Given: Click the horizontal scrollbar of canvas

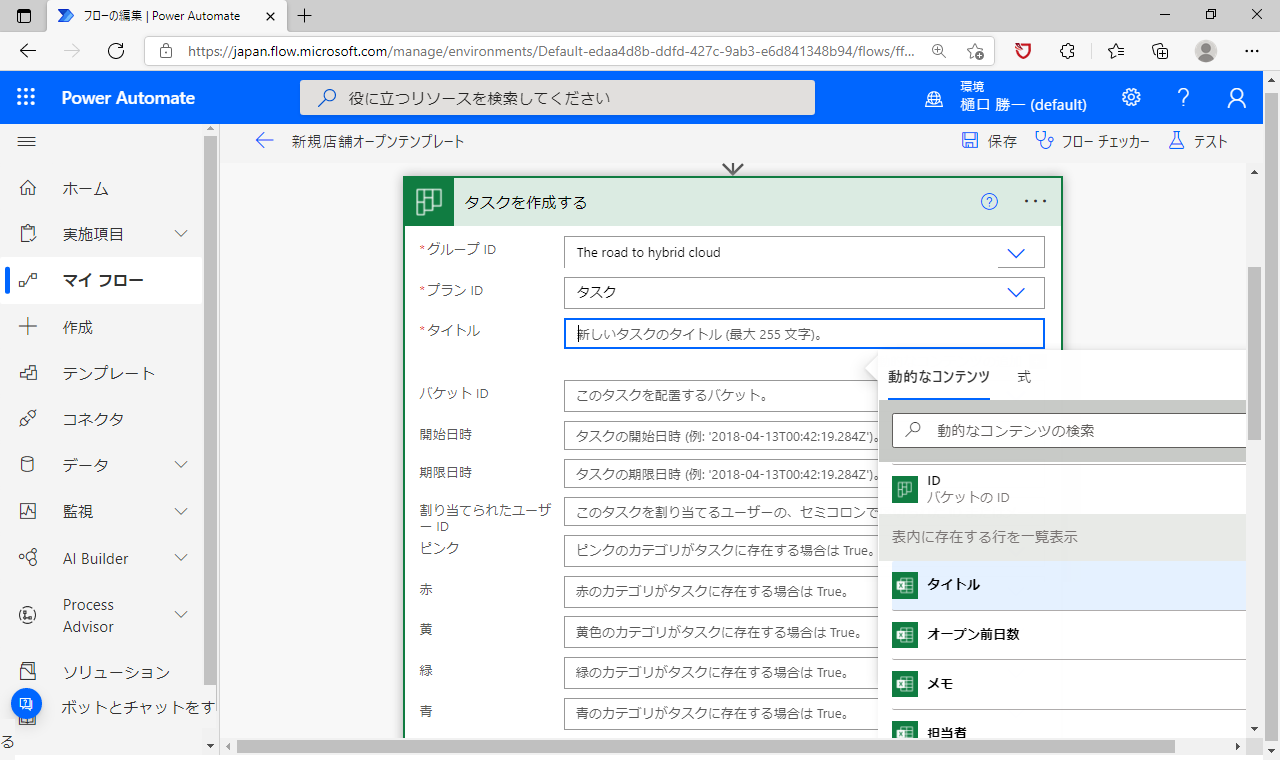Looking at the screenshot, I should tap(705, 746).
